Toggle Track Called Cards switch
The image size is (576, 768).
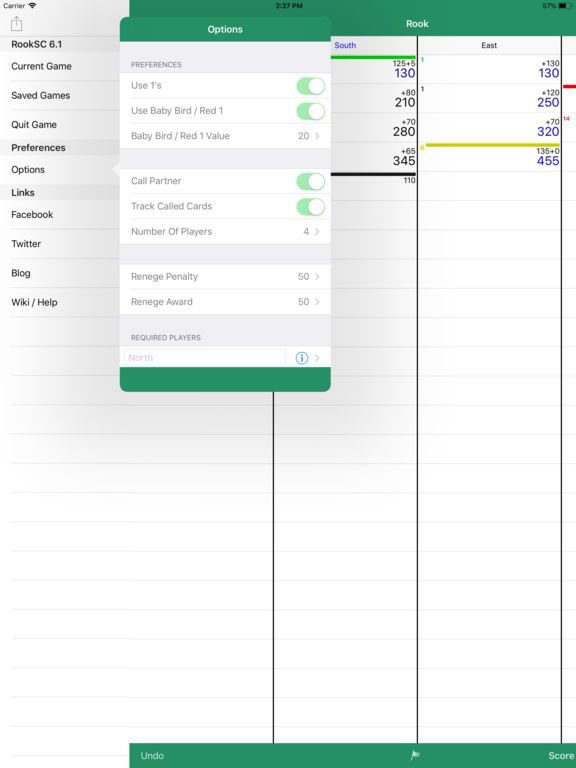coord(311,207)
